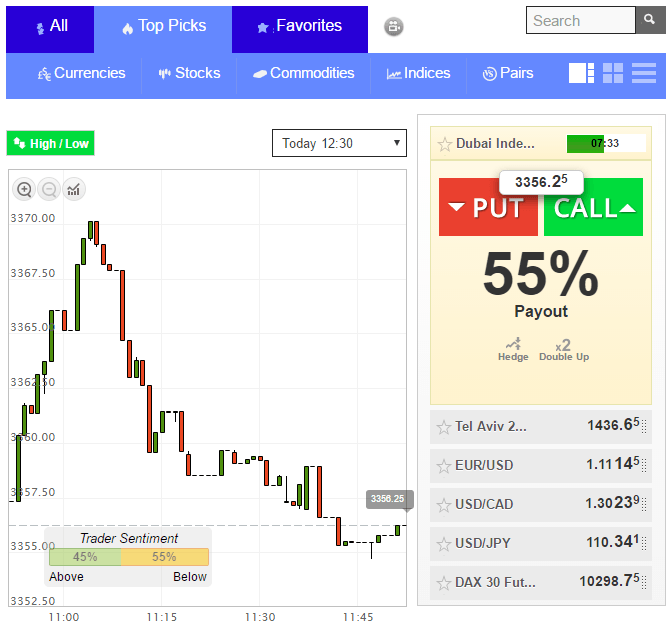Click the 10298.75 DAX price
The height and width of the screenshot is (629, 672).
(609, 581)
